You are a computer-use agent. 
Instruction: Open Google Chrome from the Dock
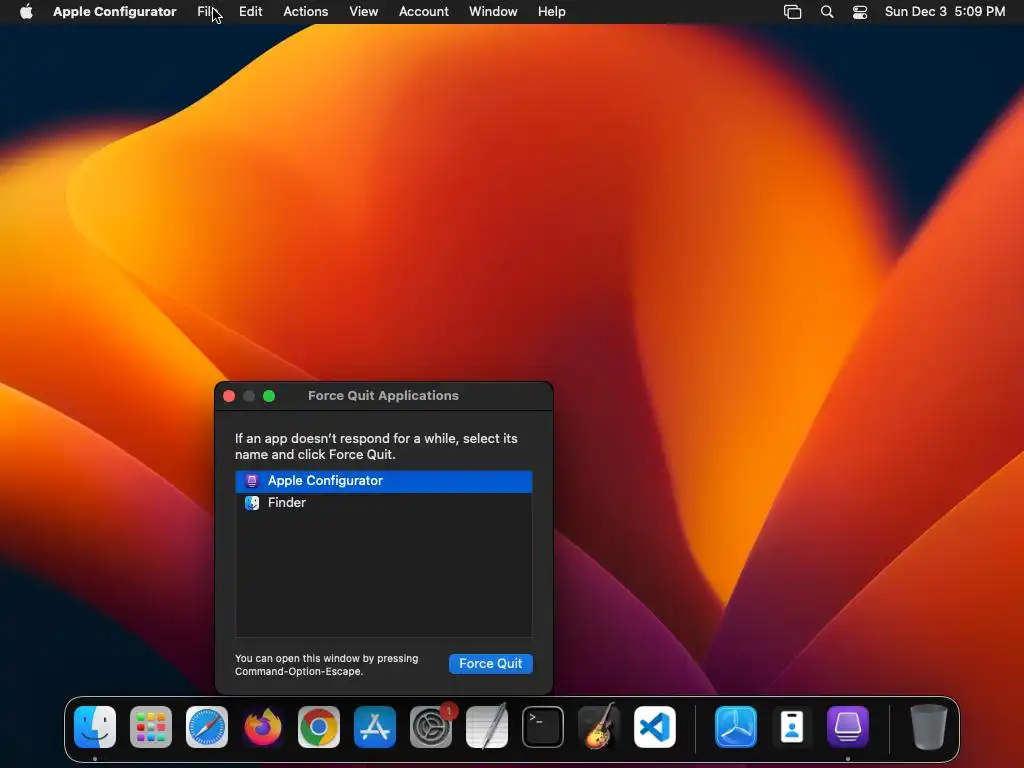coord(319,727)
